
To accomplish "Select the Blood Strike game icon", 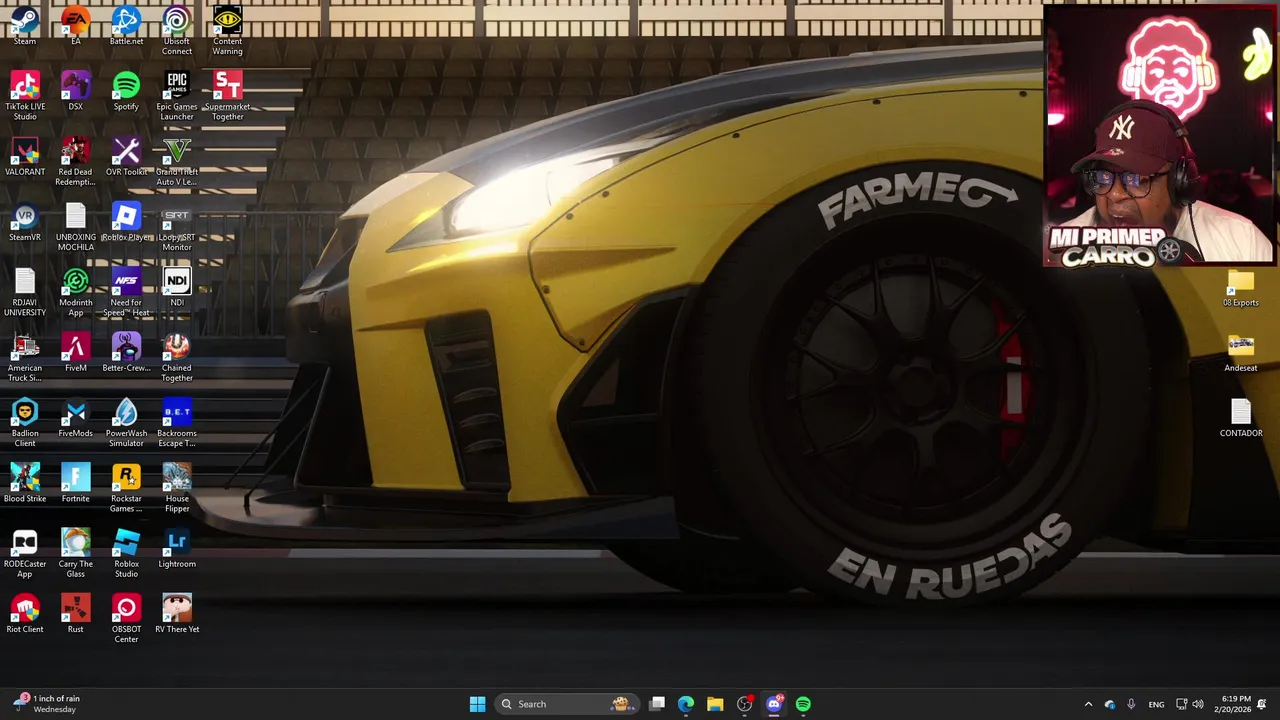I will (x=25, y=483).
